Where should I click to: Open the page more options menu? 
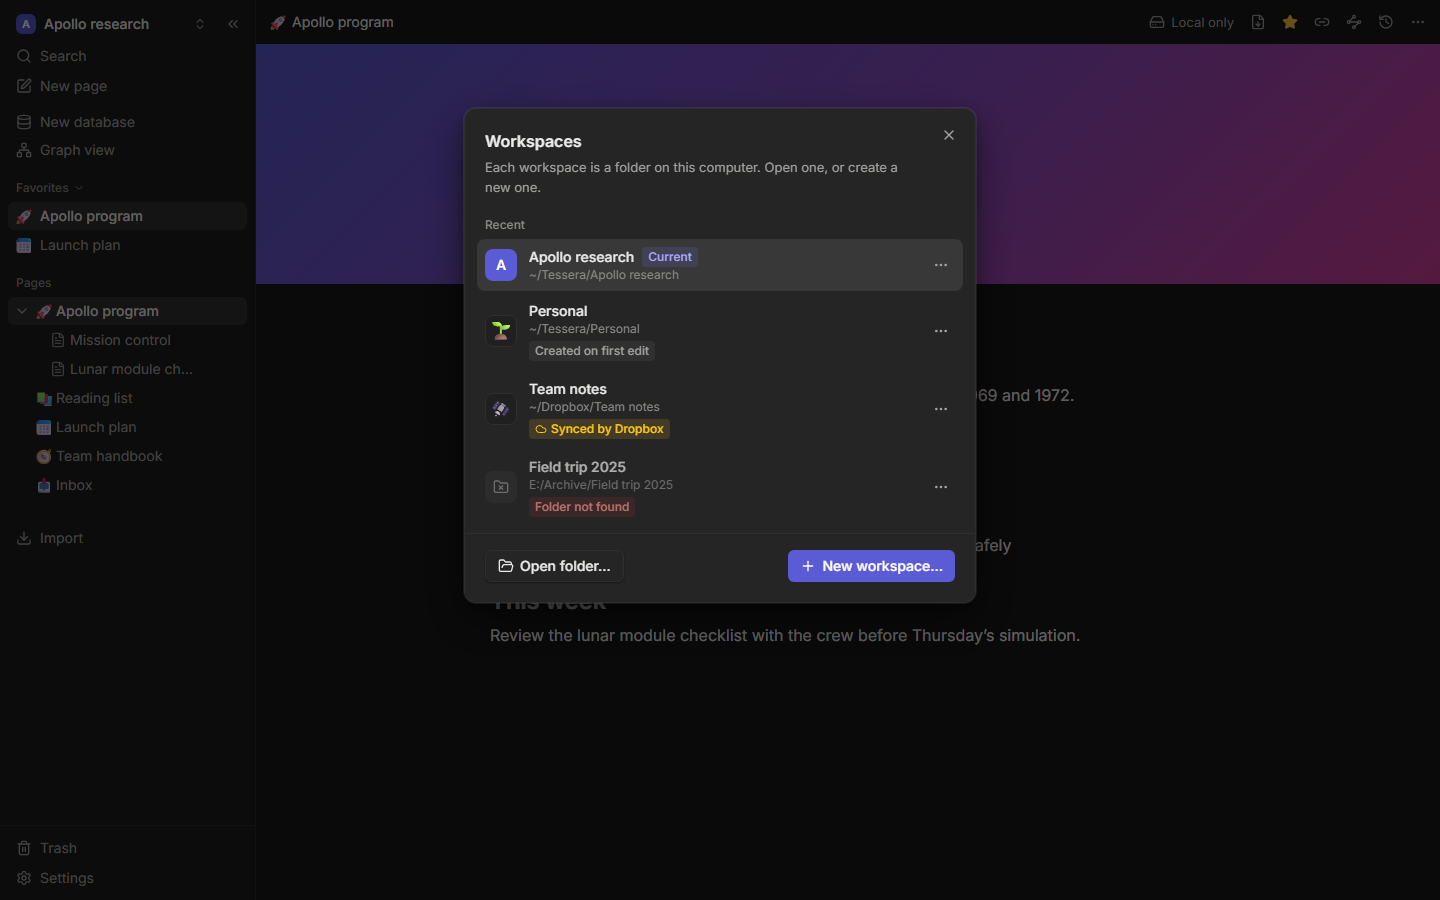[x=1418, y=22]
